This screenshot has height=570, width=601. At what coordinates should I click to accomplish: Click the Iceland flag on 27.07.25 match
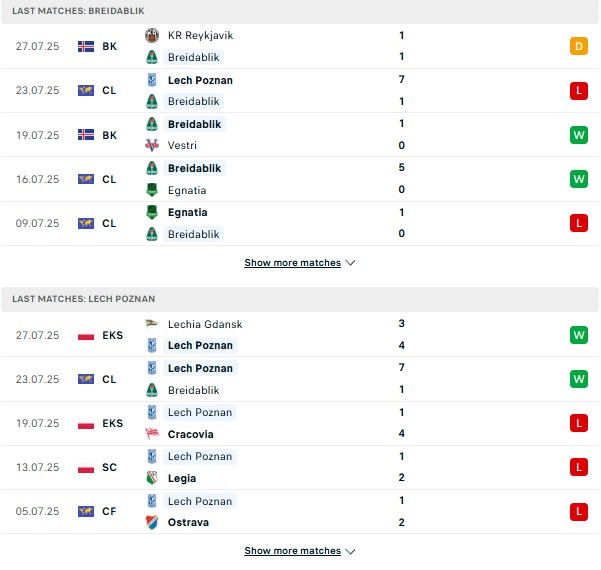86,46
